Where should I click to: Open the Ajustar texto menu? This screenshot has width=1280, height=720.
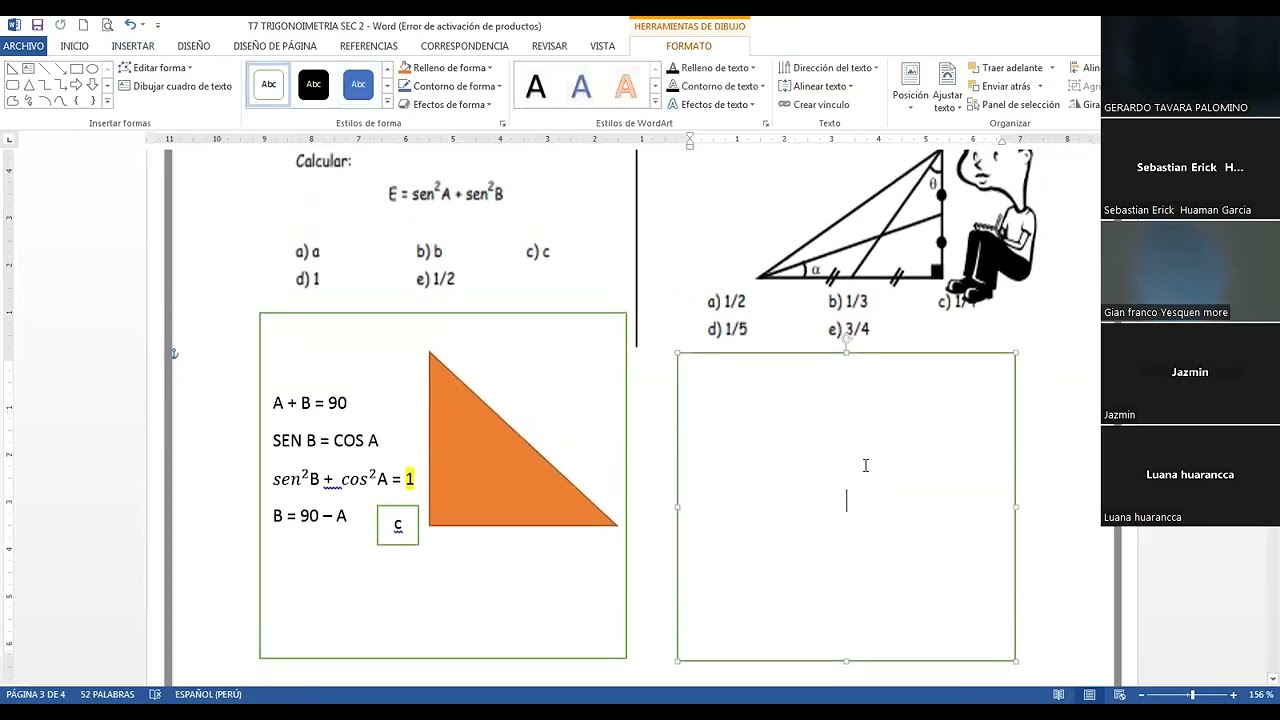(947, 88)
